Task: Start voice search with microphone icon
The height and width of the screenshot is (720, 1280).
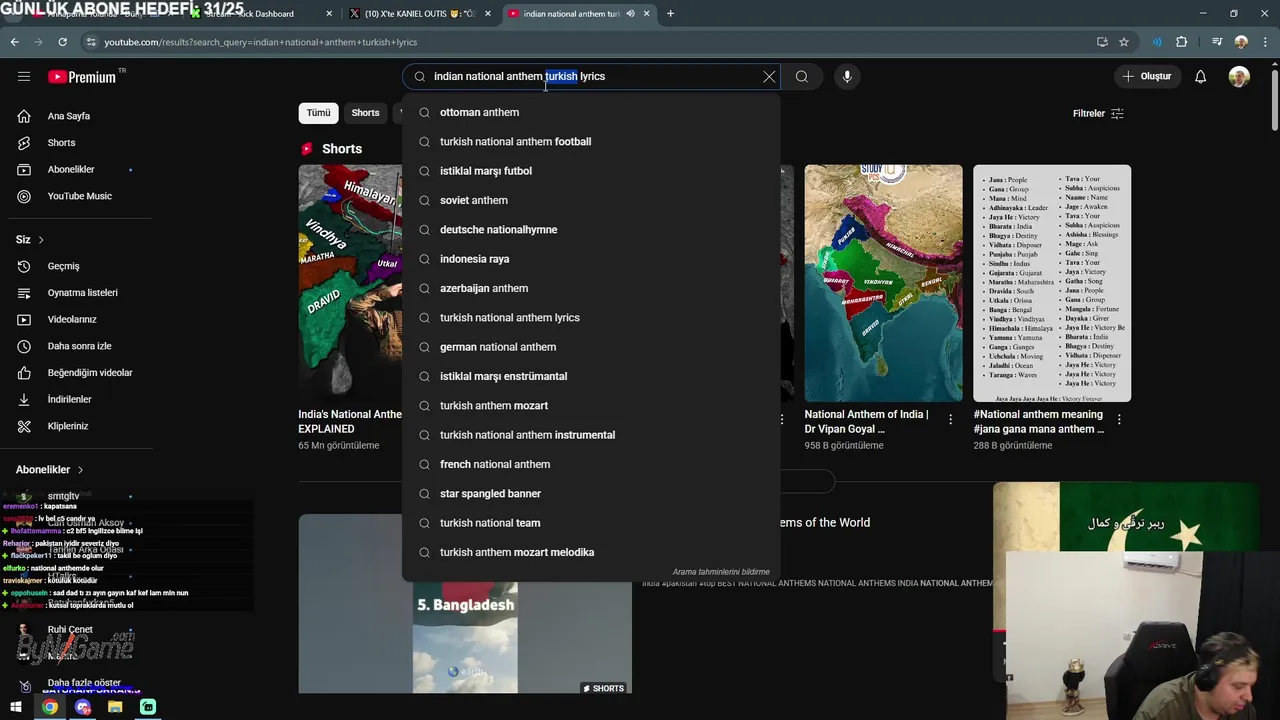Action: (847, 77)
